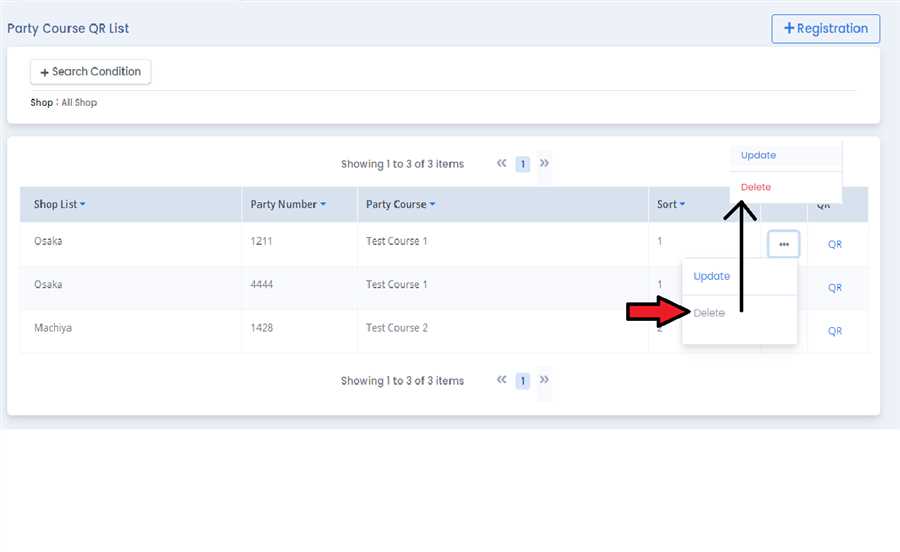Open QR code for party number 1211

835,244
